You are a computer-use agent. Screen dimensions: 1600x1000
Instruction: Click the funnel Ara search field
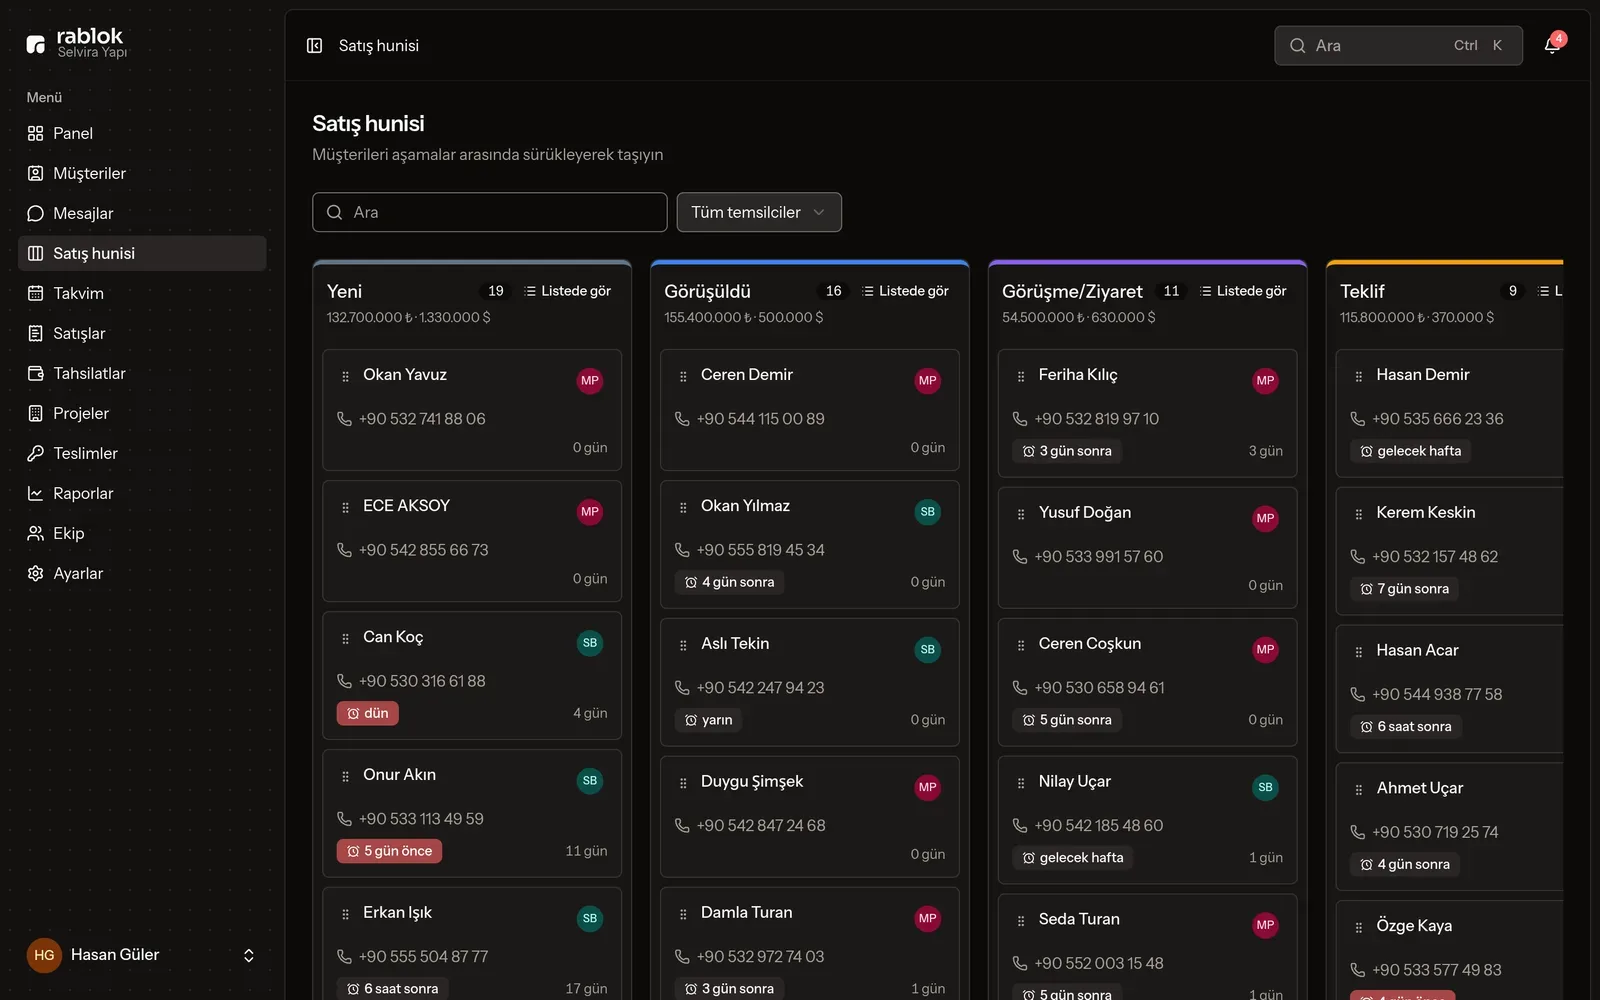click(489, 212)
